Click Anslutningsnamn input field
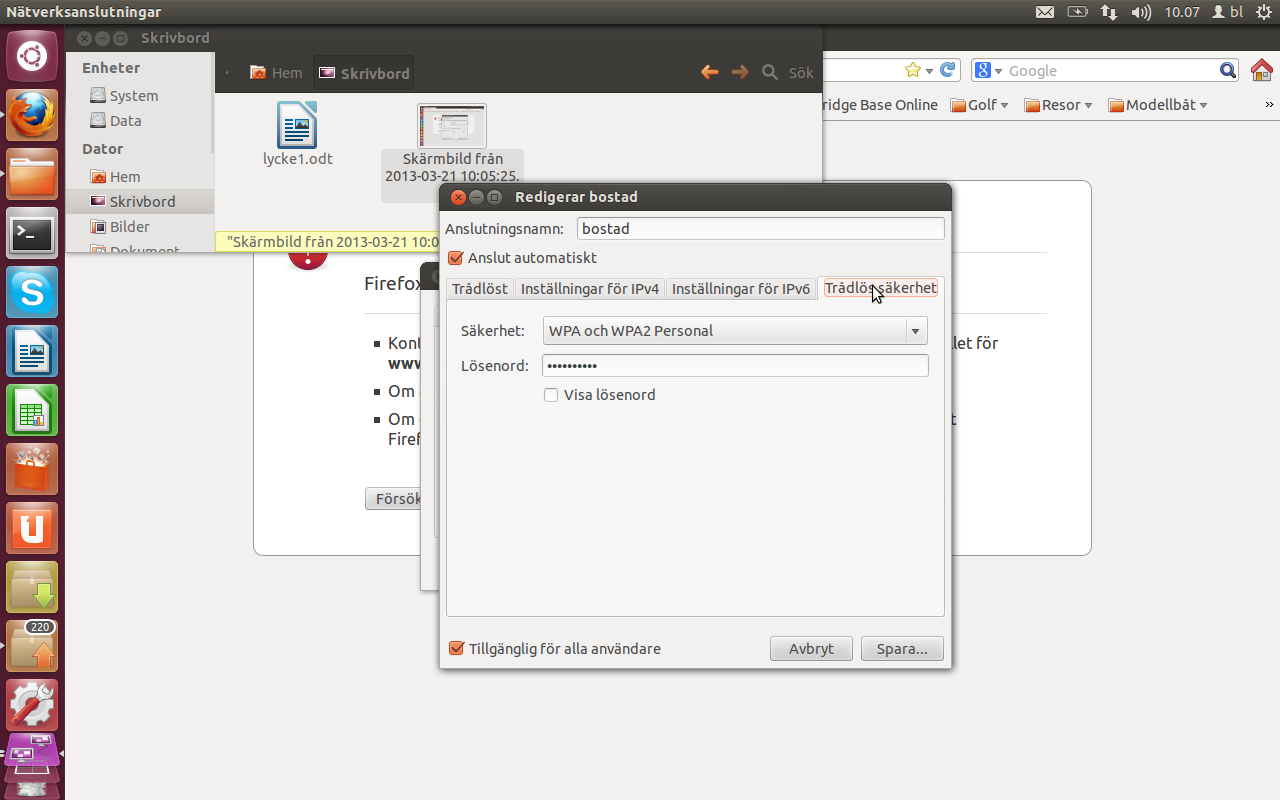This screenshot has height=800, width=1280. 761,229
